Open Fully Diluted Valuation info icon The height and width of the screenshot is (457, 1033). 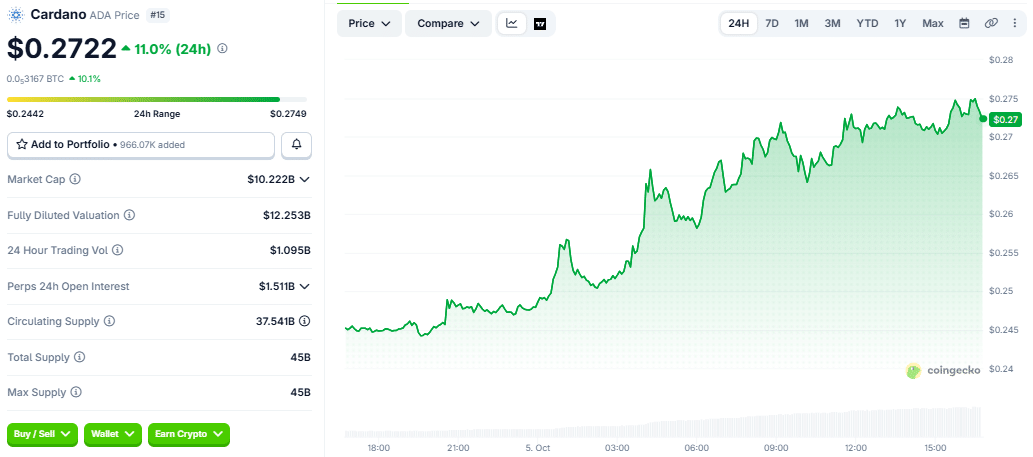click(x=130, y=215)
